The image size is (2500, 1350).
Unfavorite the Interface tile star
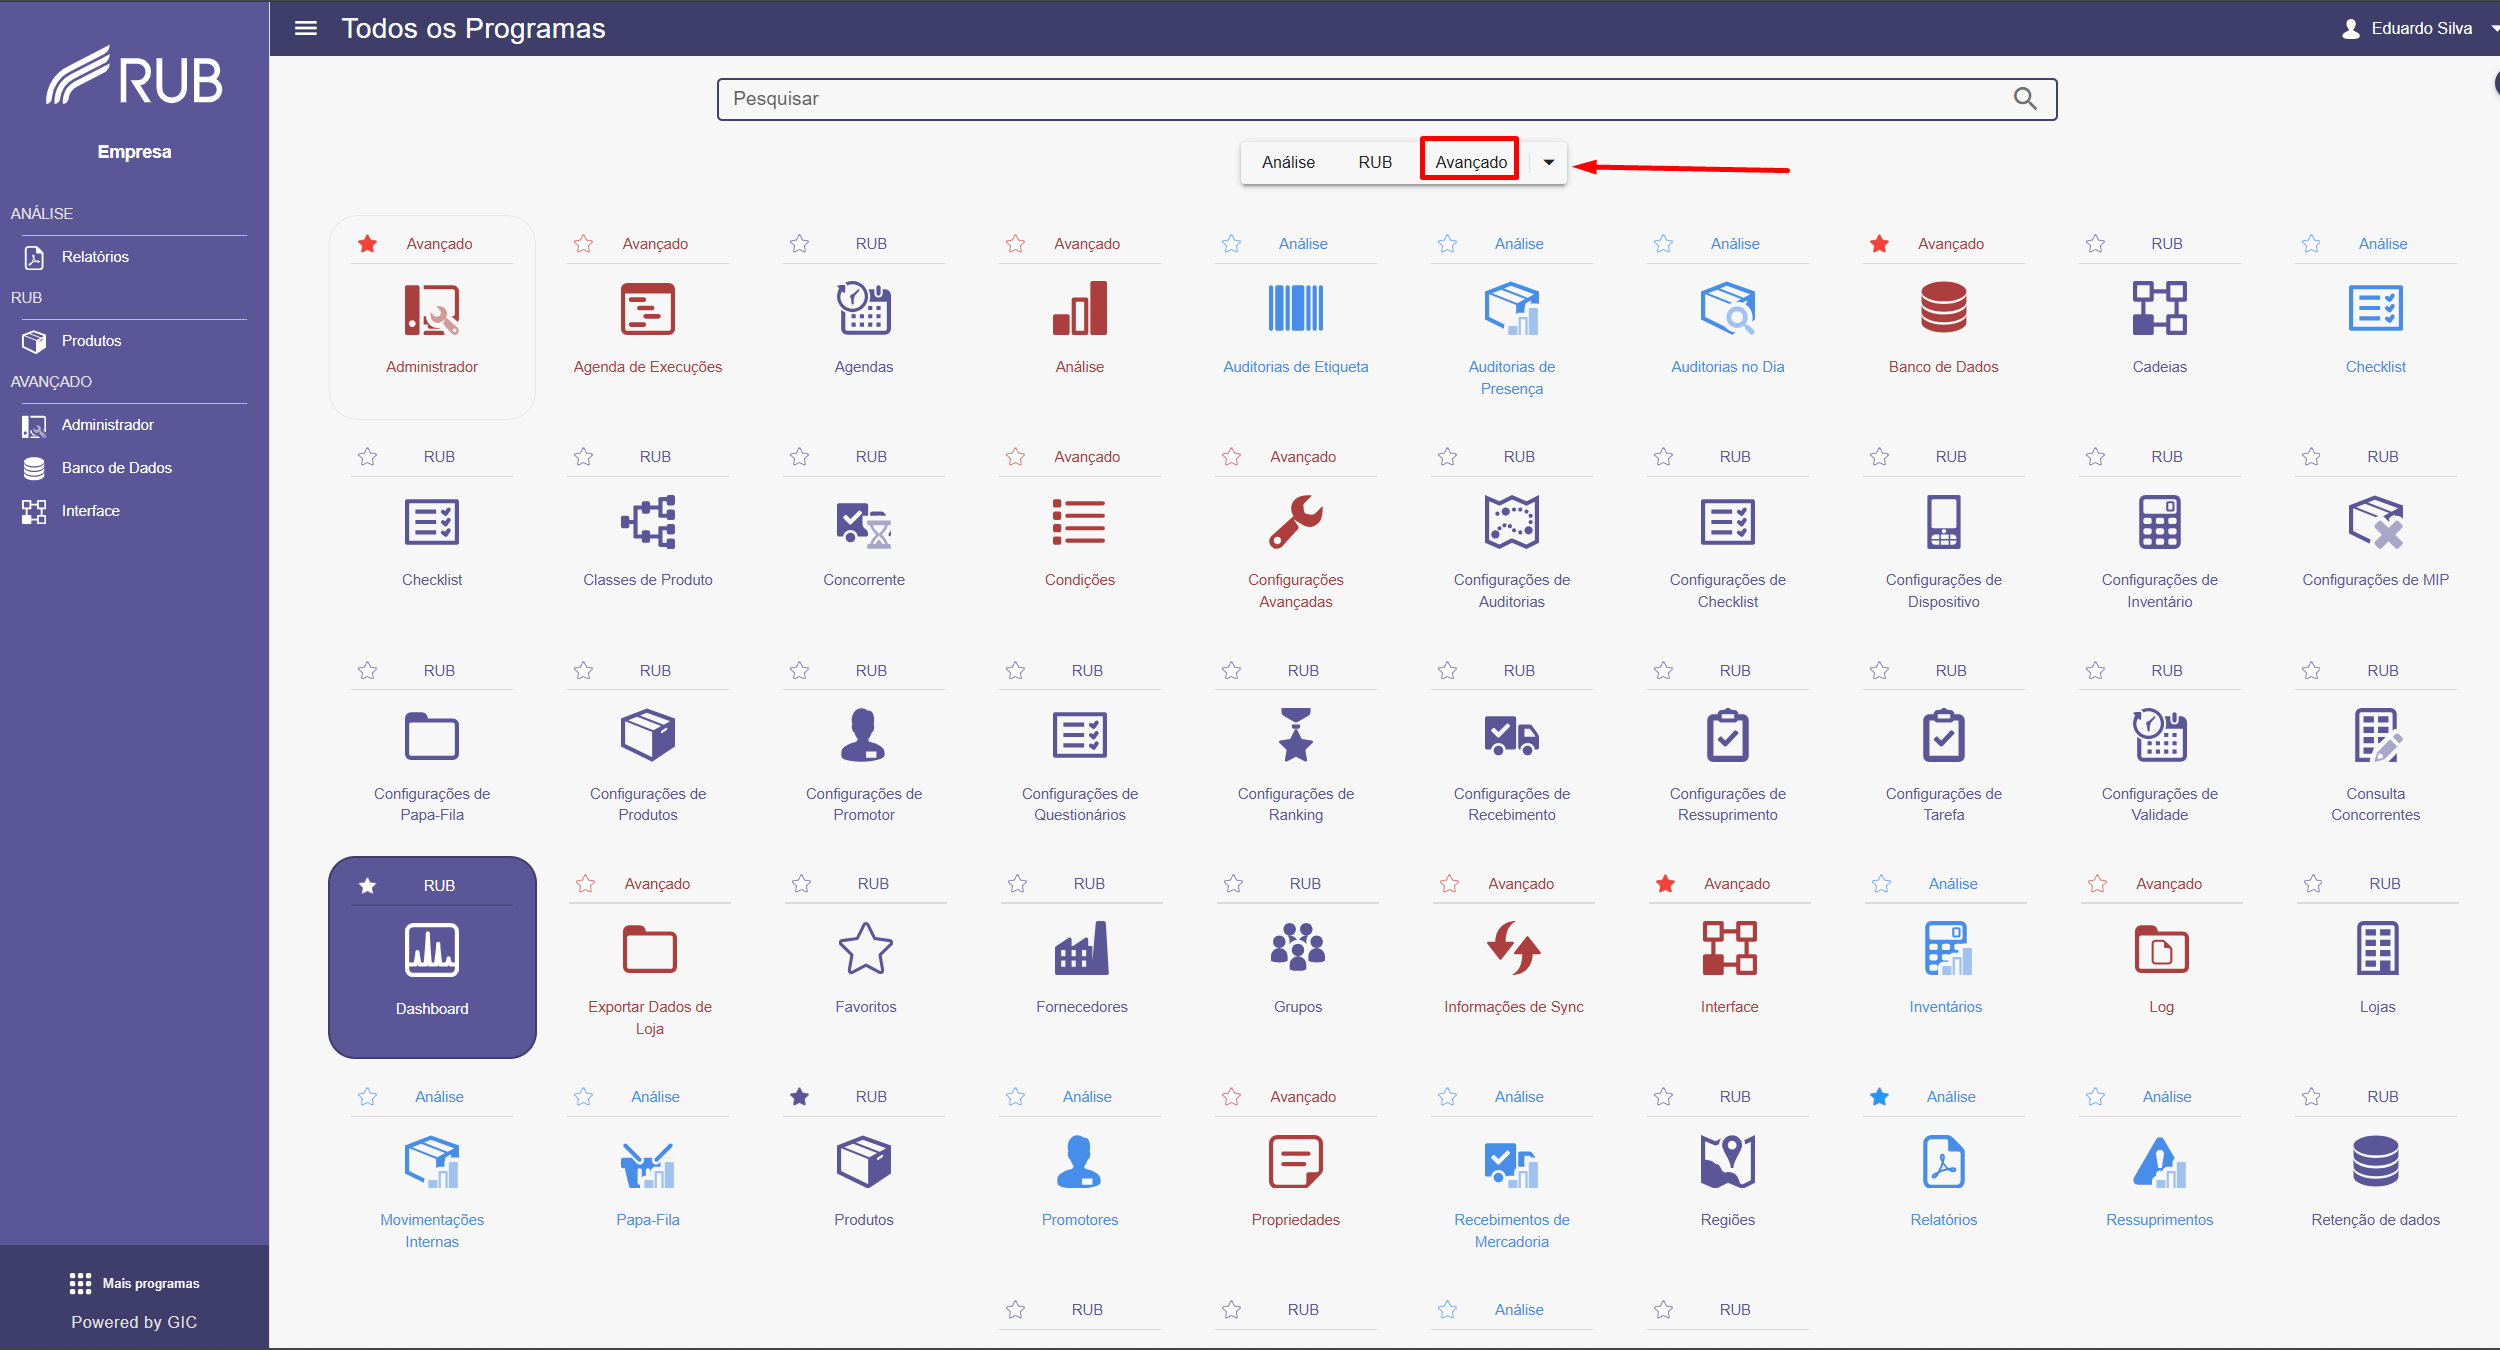[1666, 884]
